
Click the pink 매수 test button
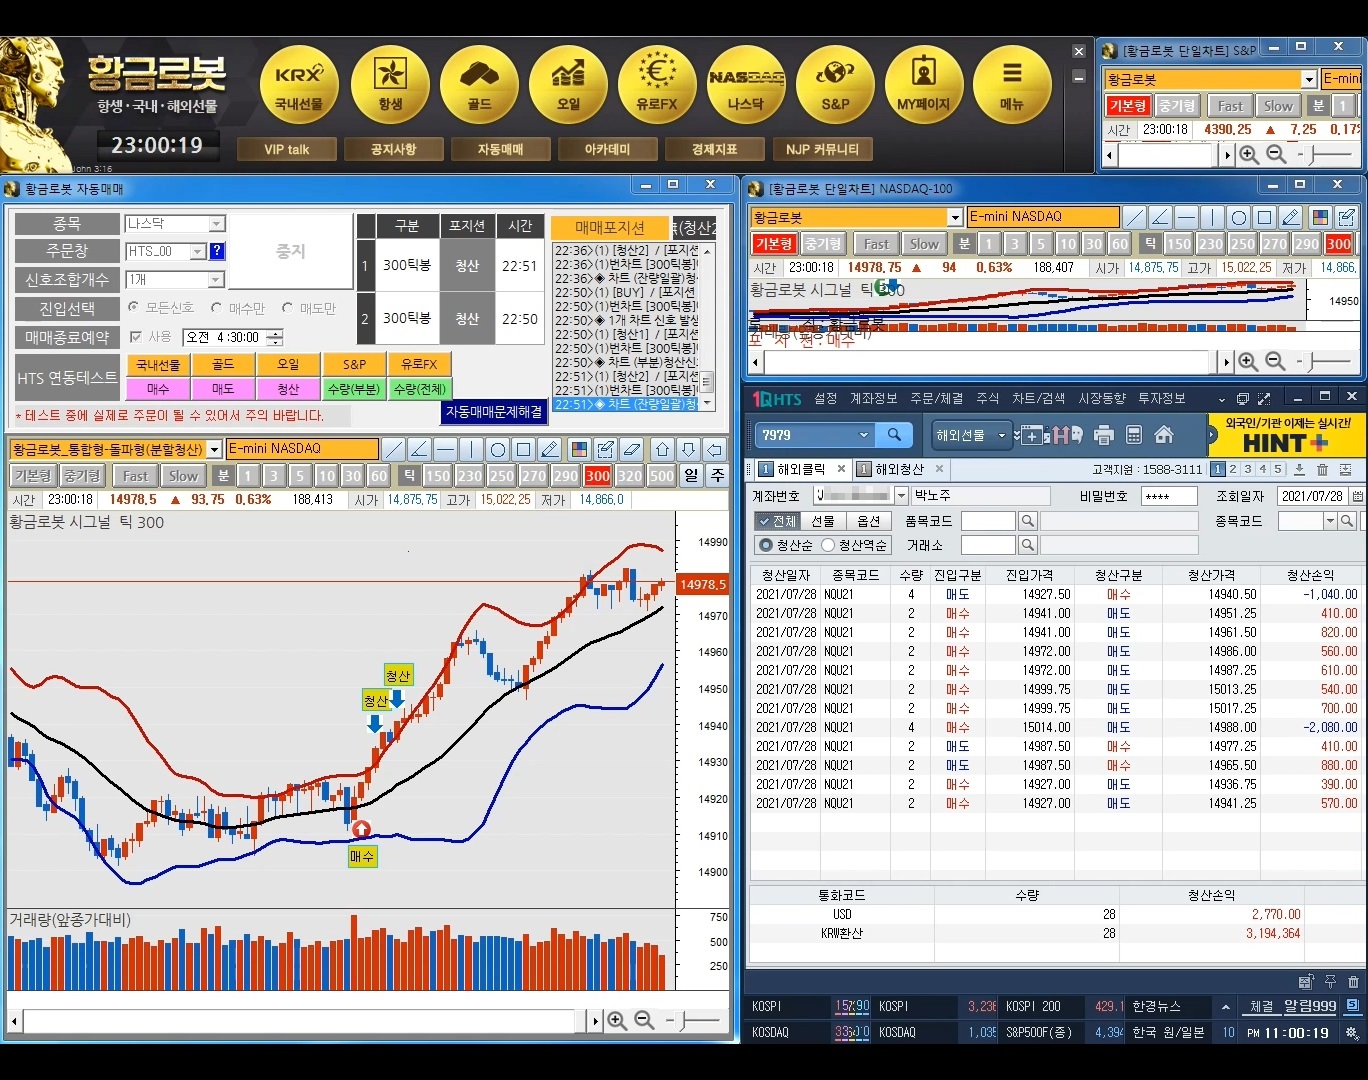[x=158, y=388]
